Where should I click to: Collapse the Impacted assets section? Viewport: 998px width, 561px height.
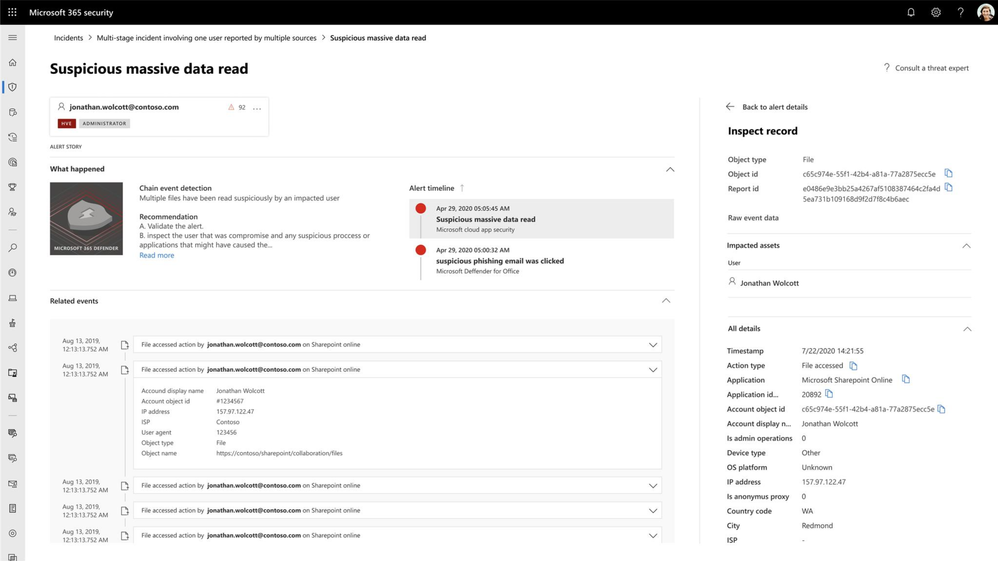tap(966, 245)
